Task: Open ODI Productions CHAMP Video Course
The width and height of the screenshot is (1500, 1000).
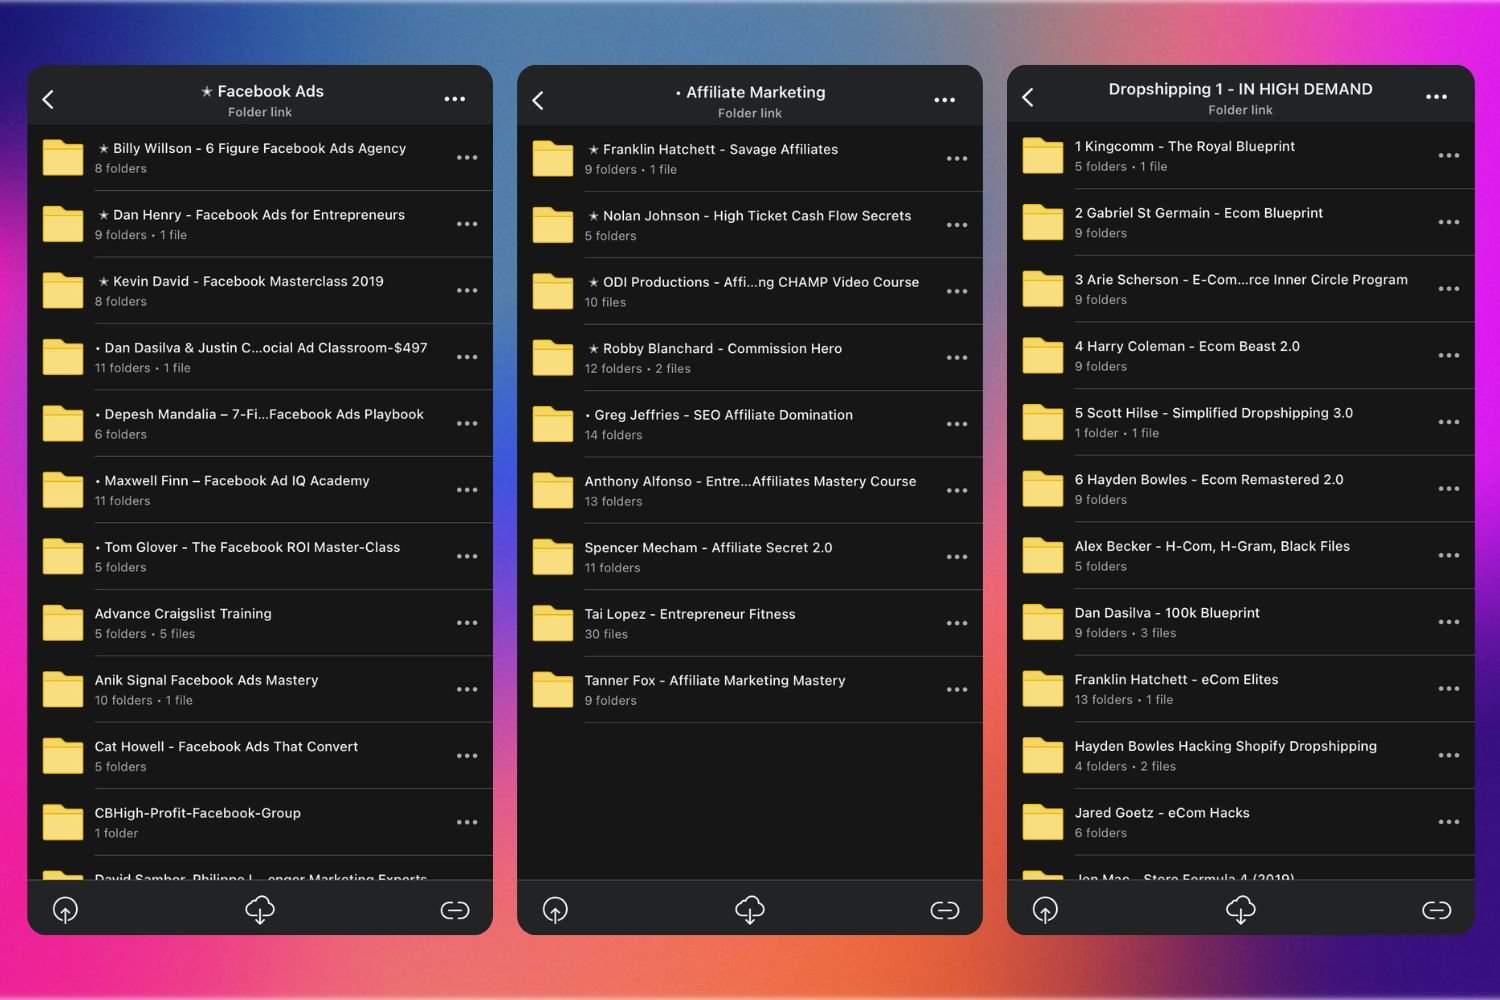Action: coord(750,292)
